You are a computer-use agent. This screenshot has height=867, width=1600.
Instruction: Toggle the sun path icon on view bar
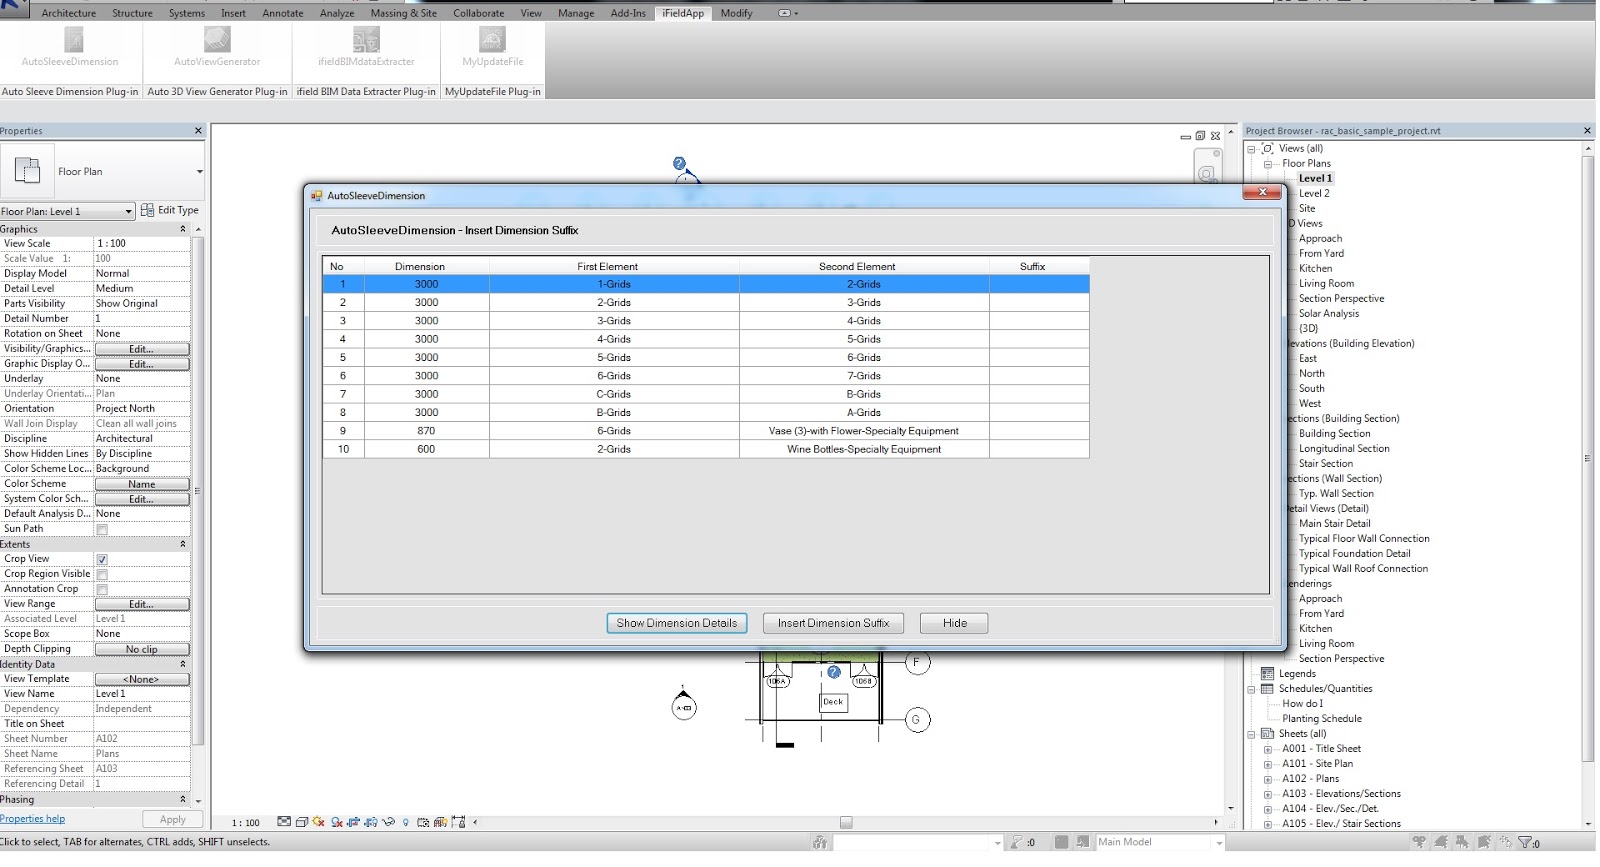(319, 822)
